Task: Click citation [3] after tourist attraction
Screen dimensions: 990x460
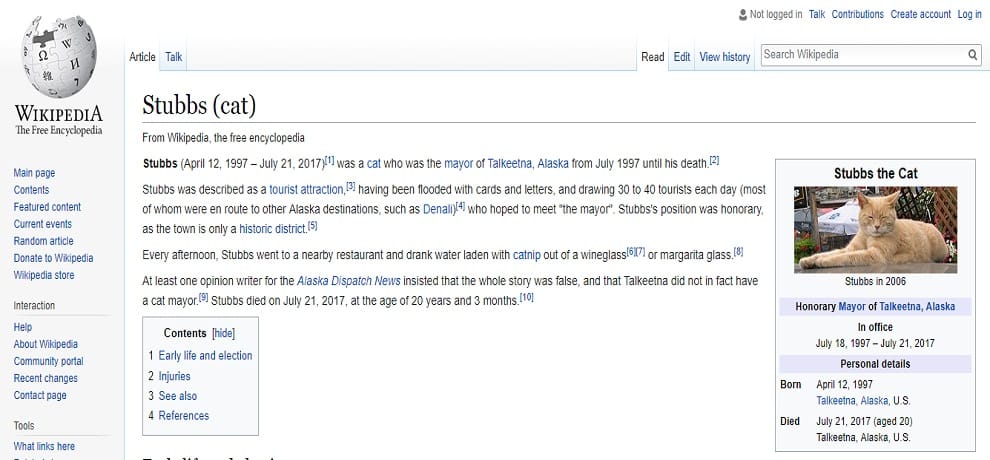Action: coord(351,186)
